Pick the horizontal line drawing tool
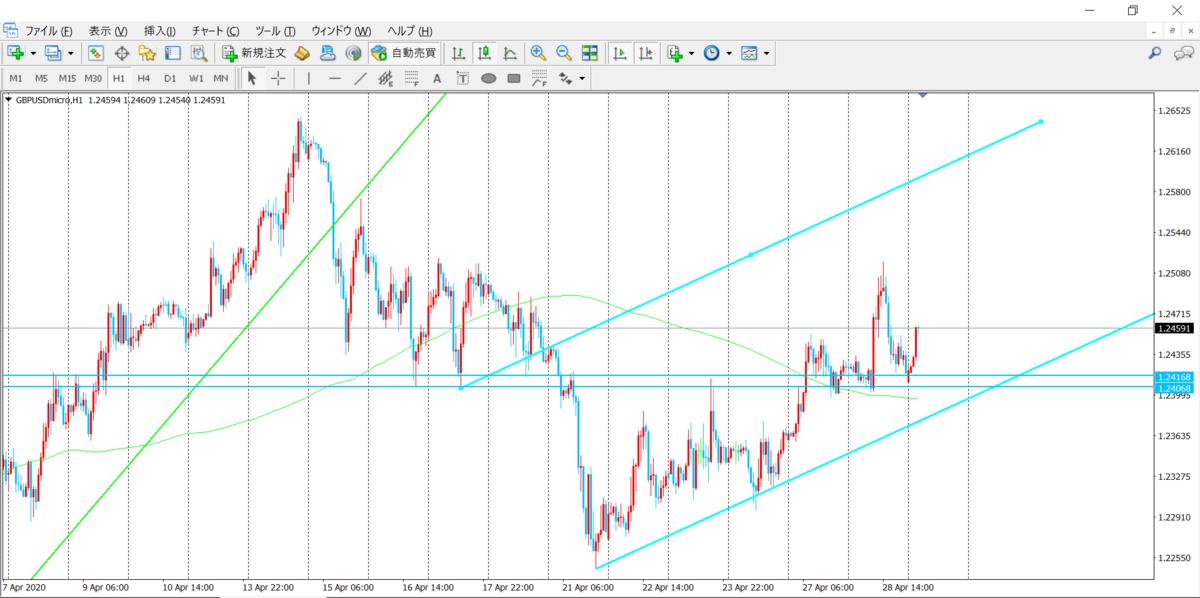The image size is (1200, 598). [335, 78]
